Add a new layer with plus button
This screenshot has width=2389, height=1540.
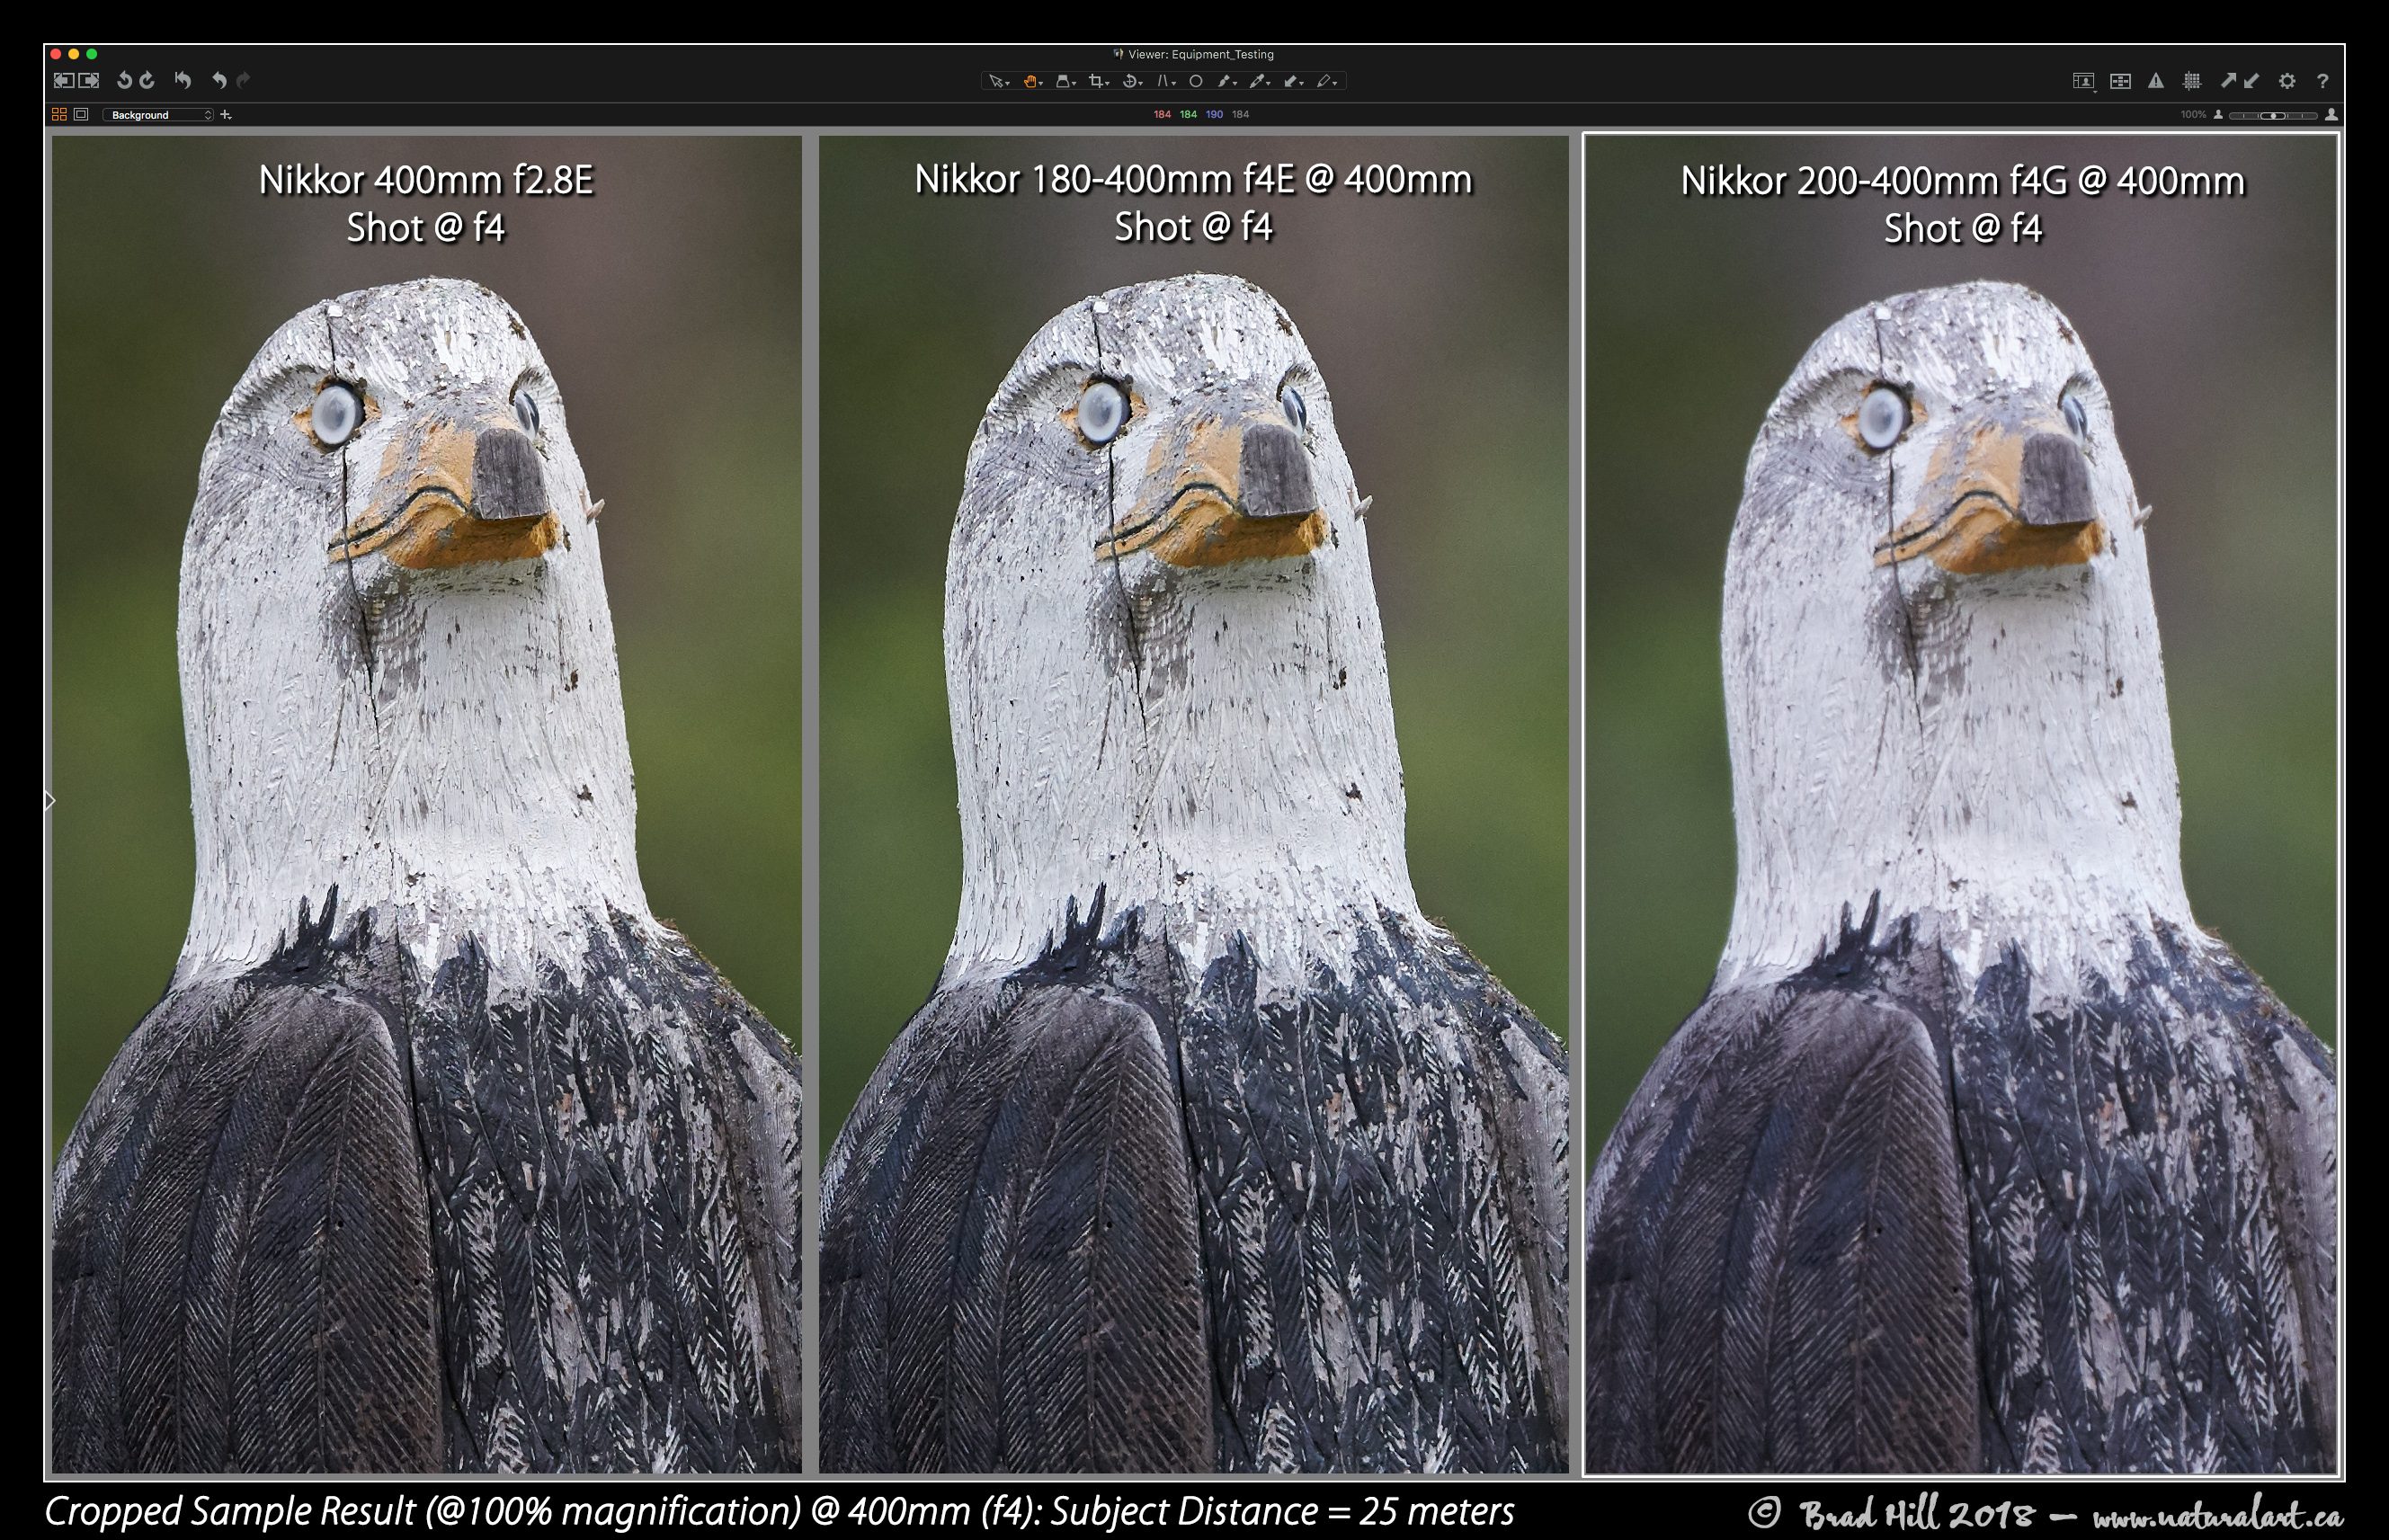226,115
